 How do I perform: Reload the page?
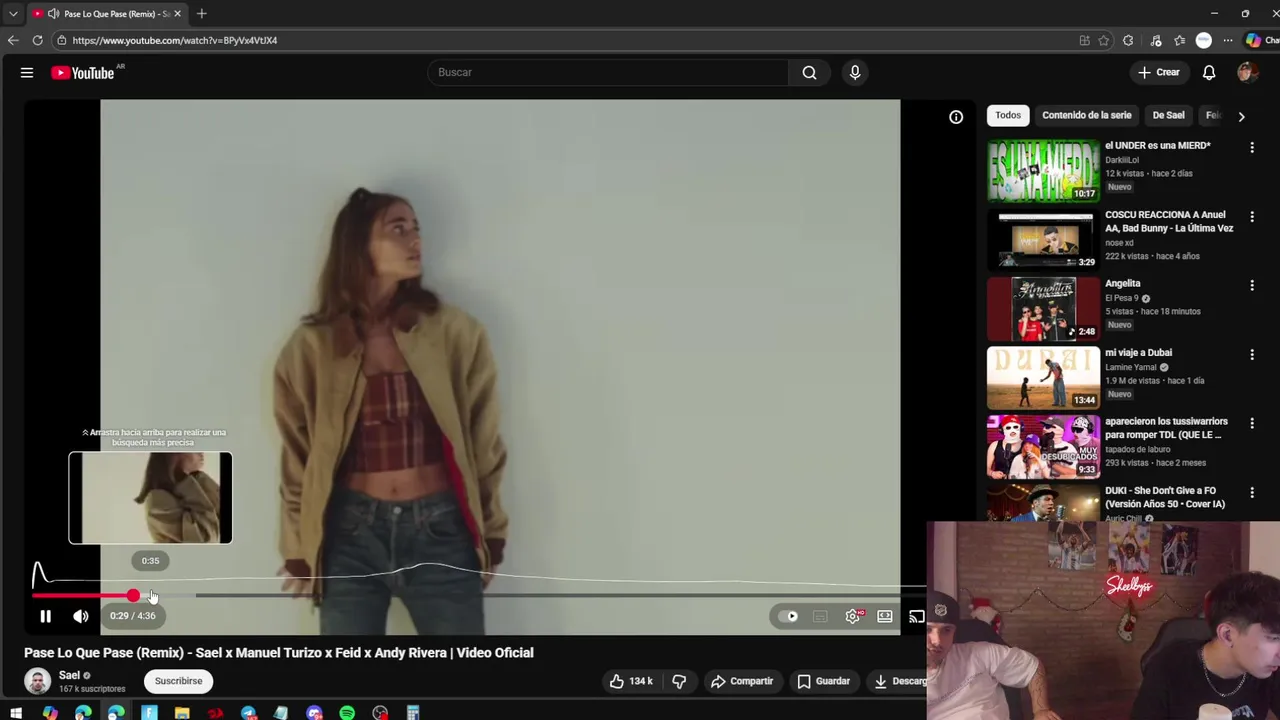tap(37, 40)
